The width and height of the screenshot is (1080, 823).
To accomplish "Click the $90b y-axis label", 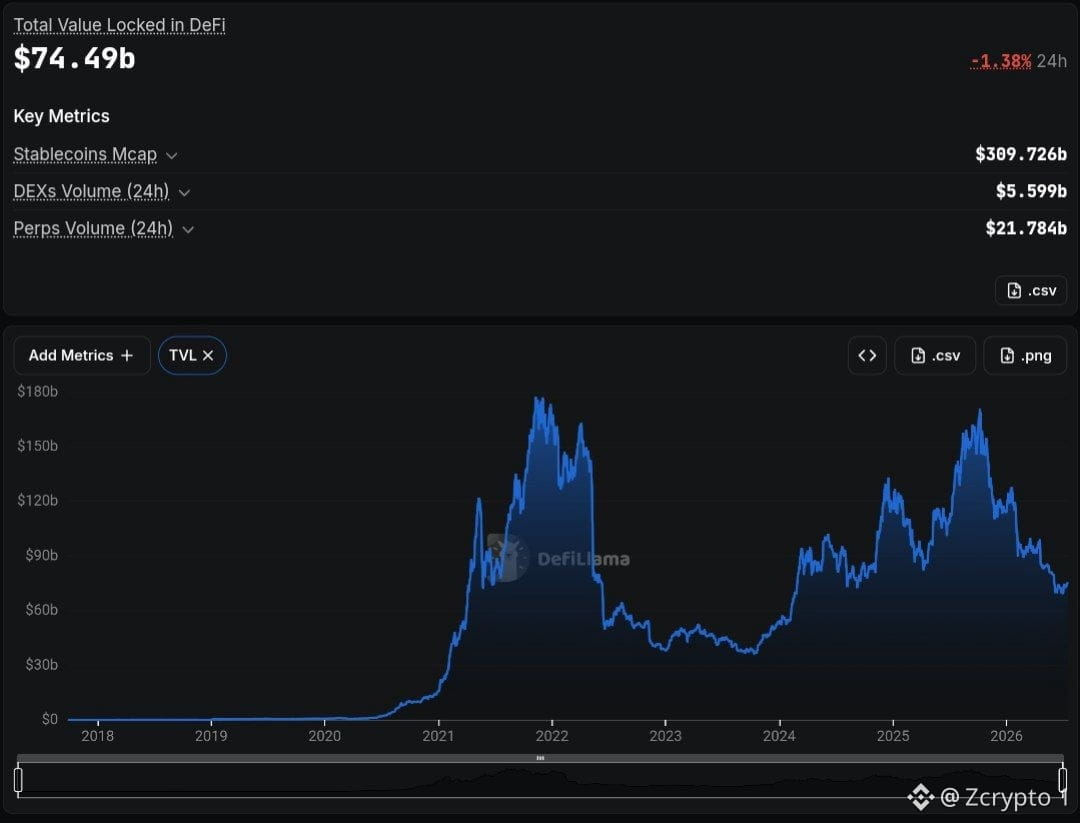I will pyautogui.click(x=41, y=555).
